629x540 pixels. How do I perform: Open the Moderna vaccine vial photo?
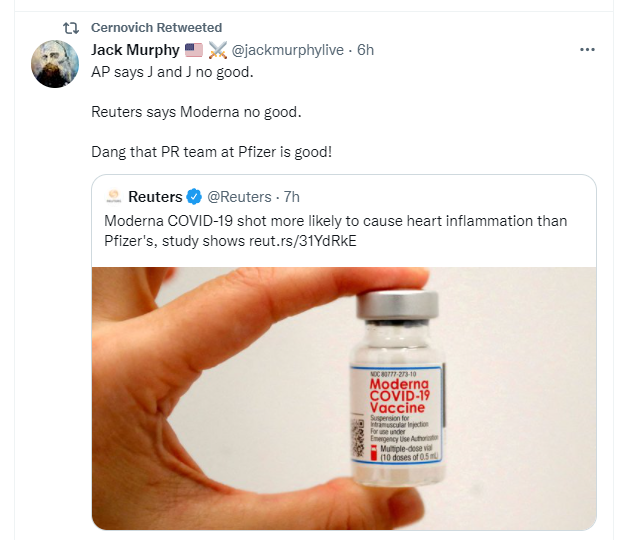point(344,397)
